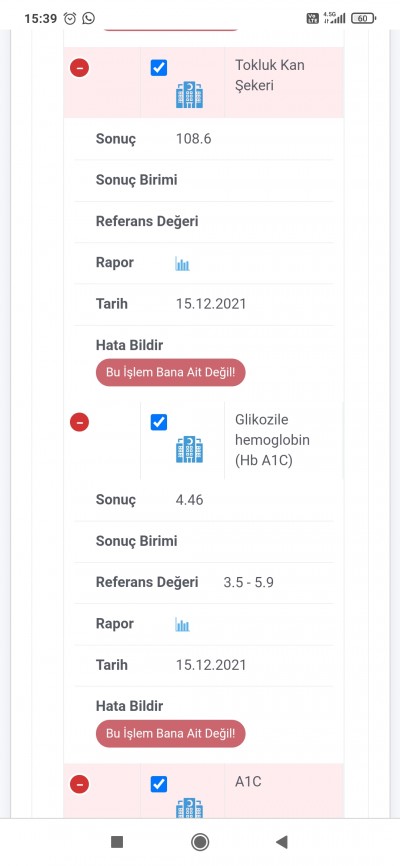Collapse the Glikozile hemoglobin row
Image resolution: width=400 pixels, height=866 pixels.
pyautogui.click(x=80, y=423)
